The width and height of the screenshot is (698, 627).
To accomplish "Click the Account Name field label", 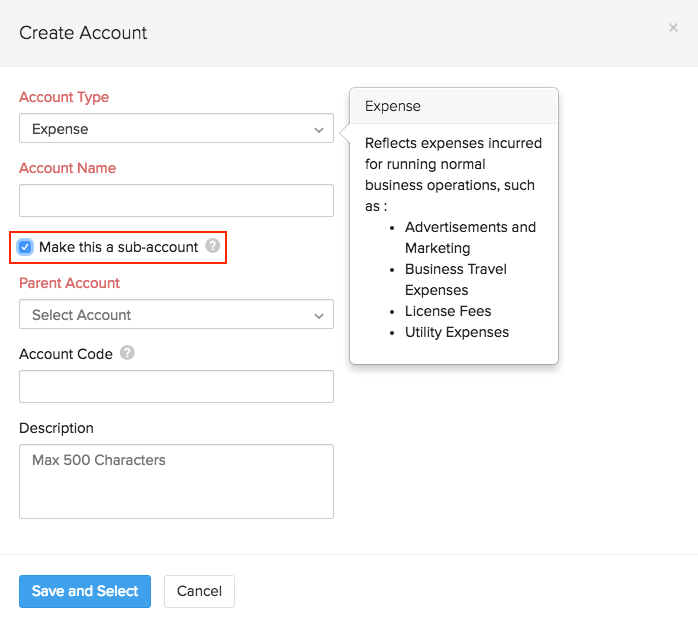I will tap(67, 168).
